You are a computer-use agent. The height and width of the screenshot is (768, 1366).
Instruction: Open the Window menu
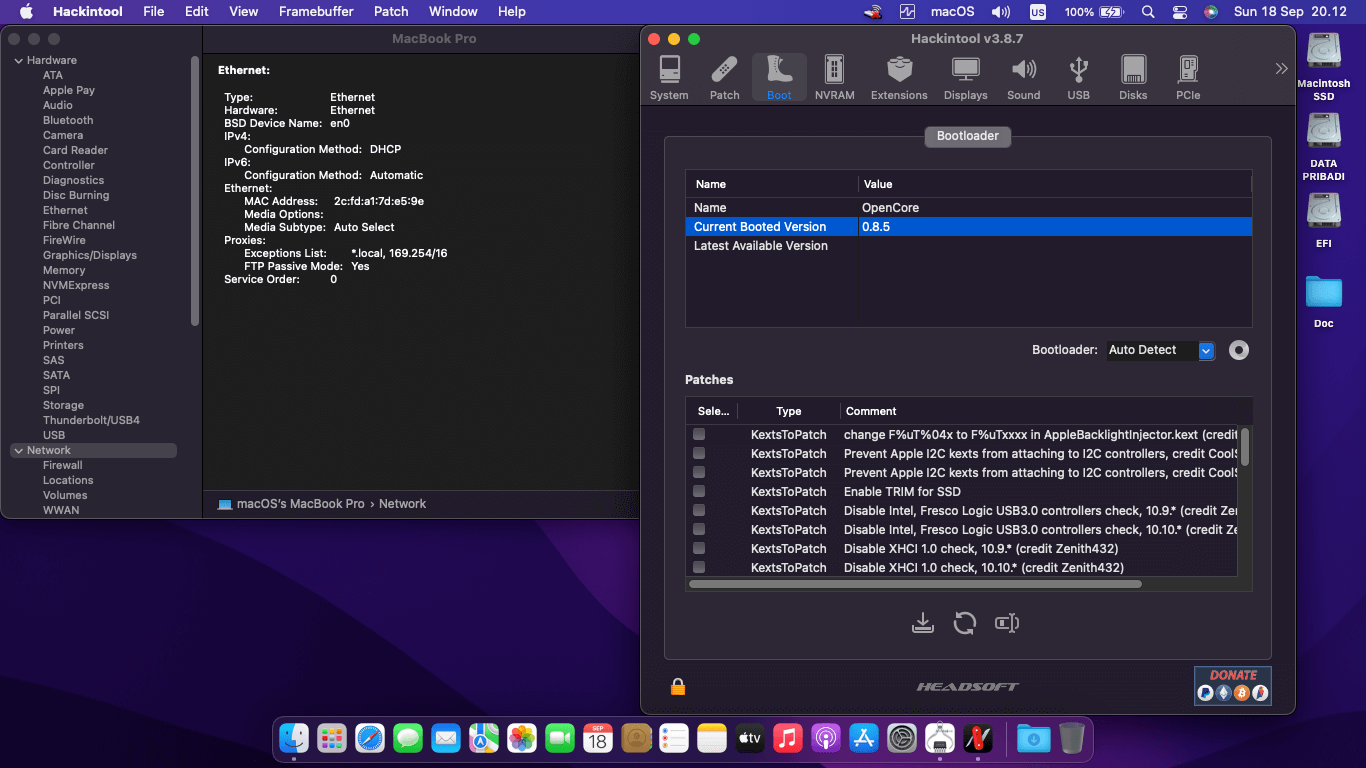(453, 12)
